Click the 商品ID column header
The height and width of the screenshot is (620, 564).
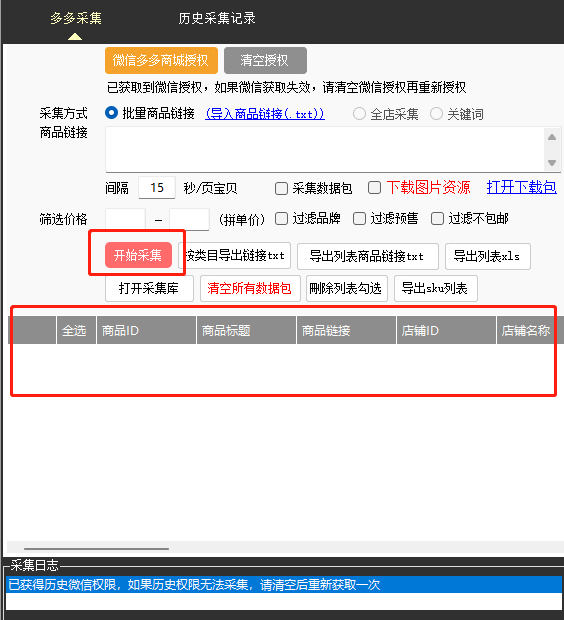tap(146, 330)
